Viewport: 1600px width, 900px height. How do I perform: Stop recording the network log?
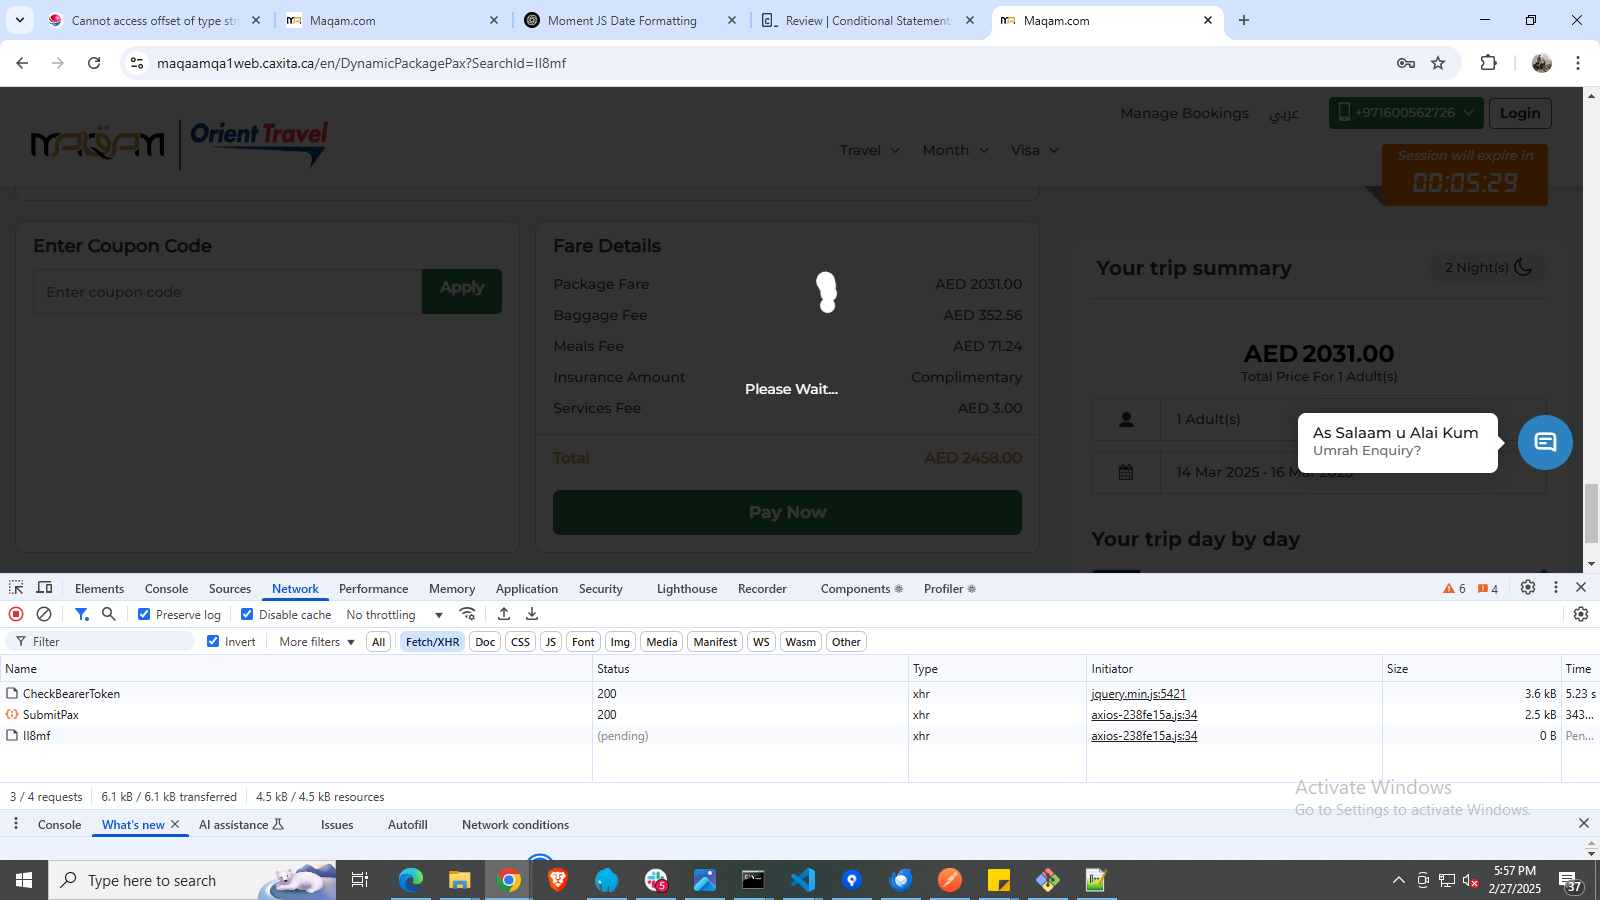pyautogui.click(x=16, y=614)
